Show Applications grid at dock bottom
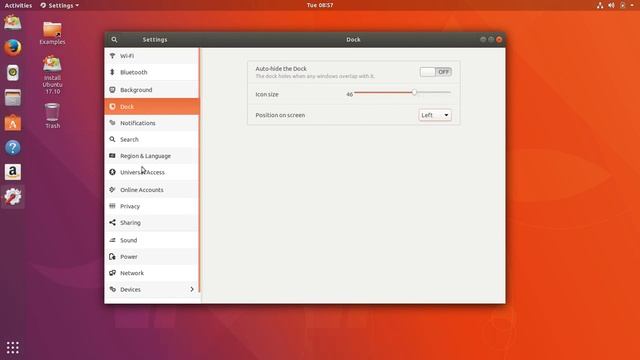 (13, 347)
